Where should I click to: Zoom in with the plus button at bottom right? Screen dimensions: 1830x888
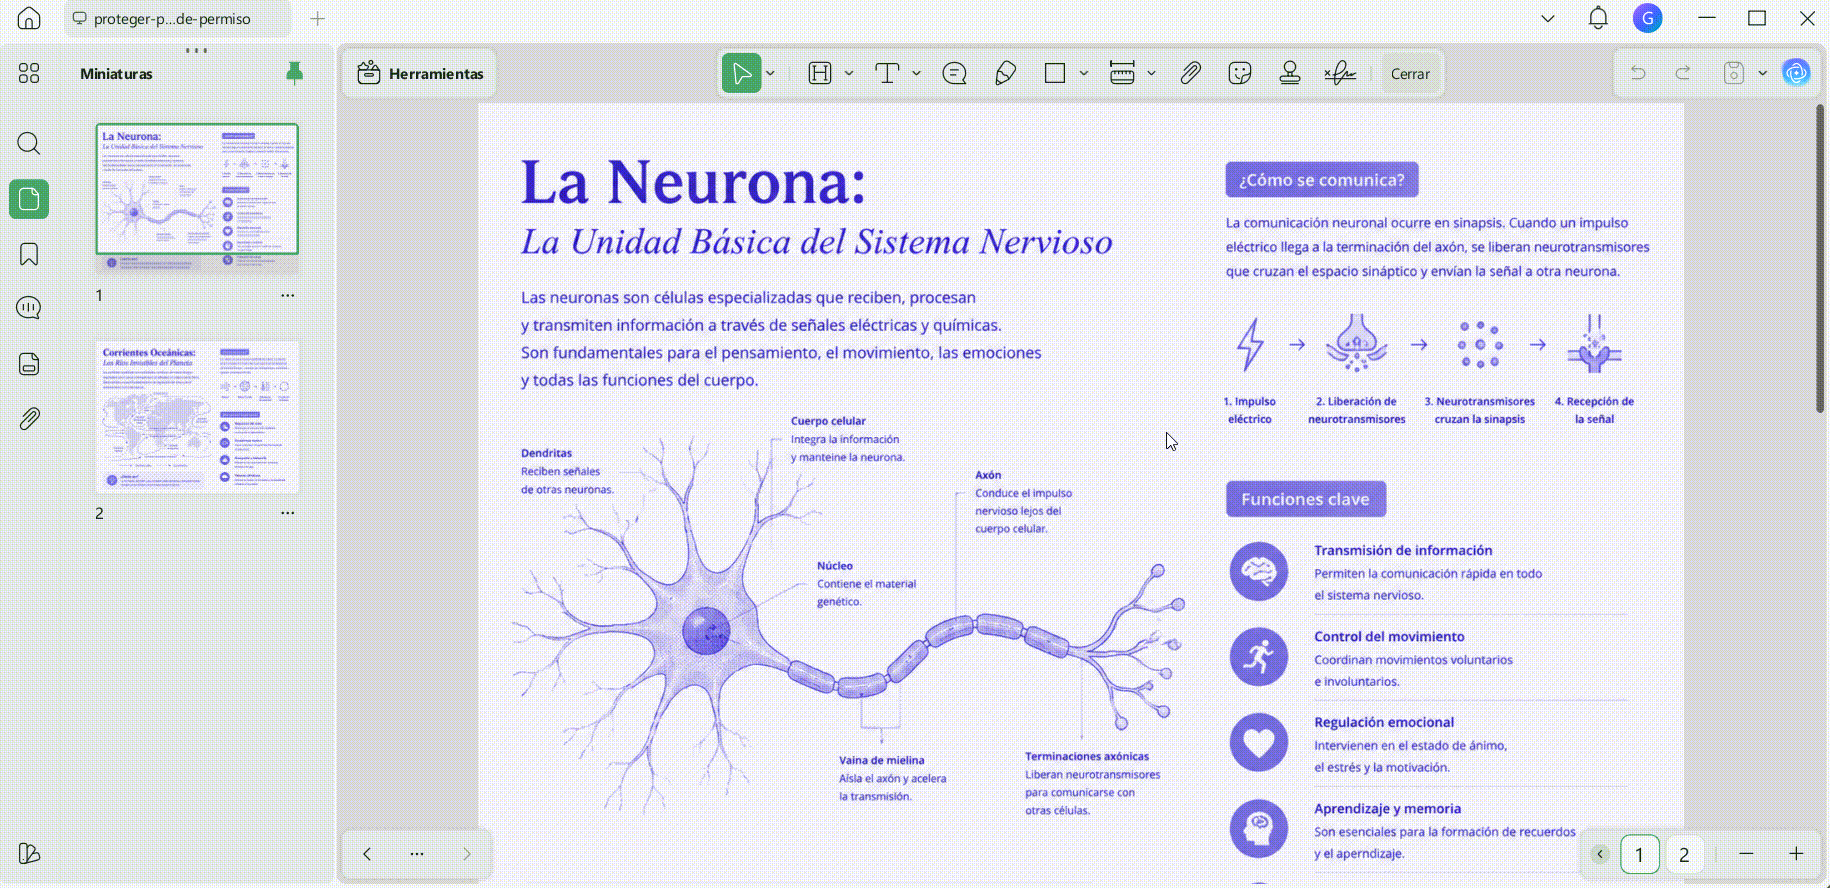pos(1796,853)
